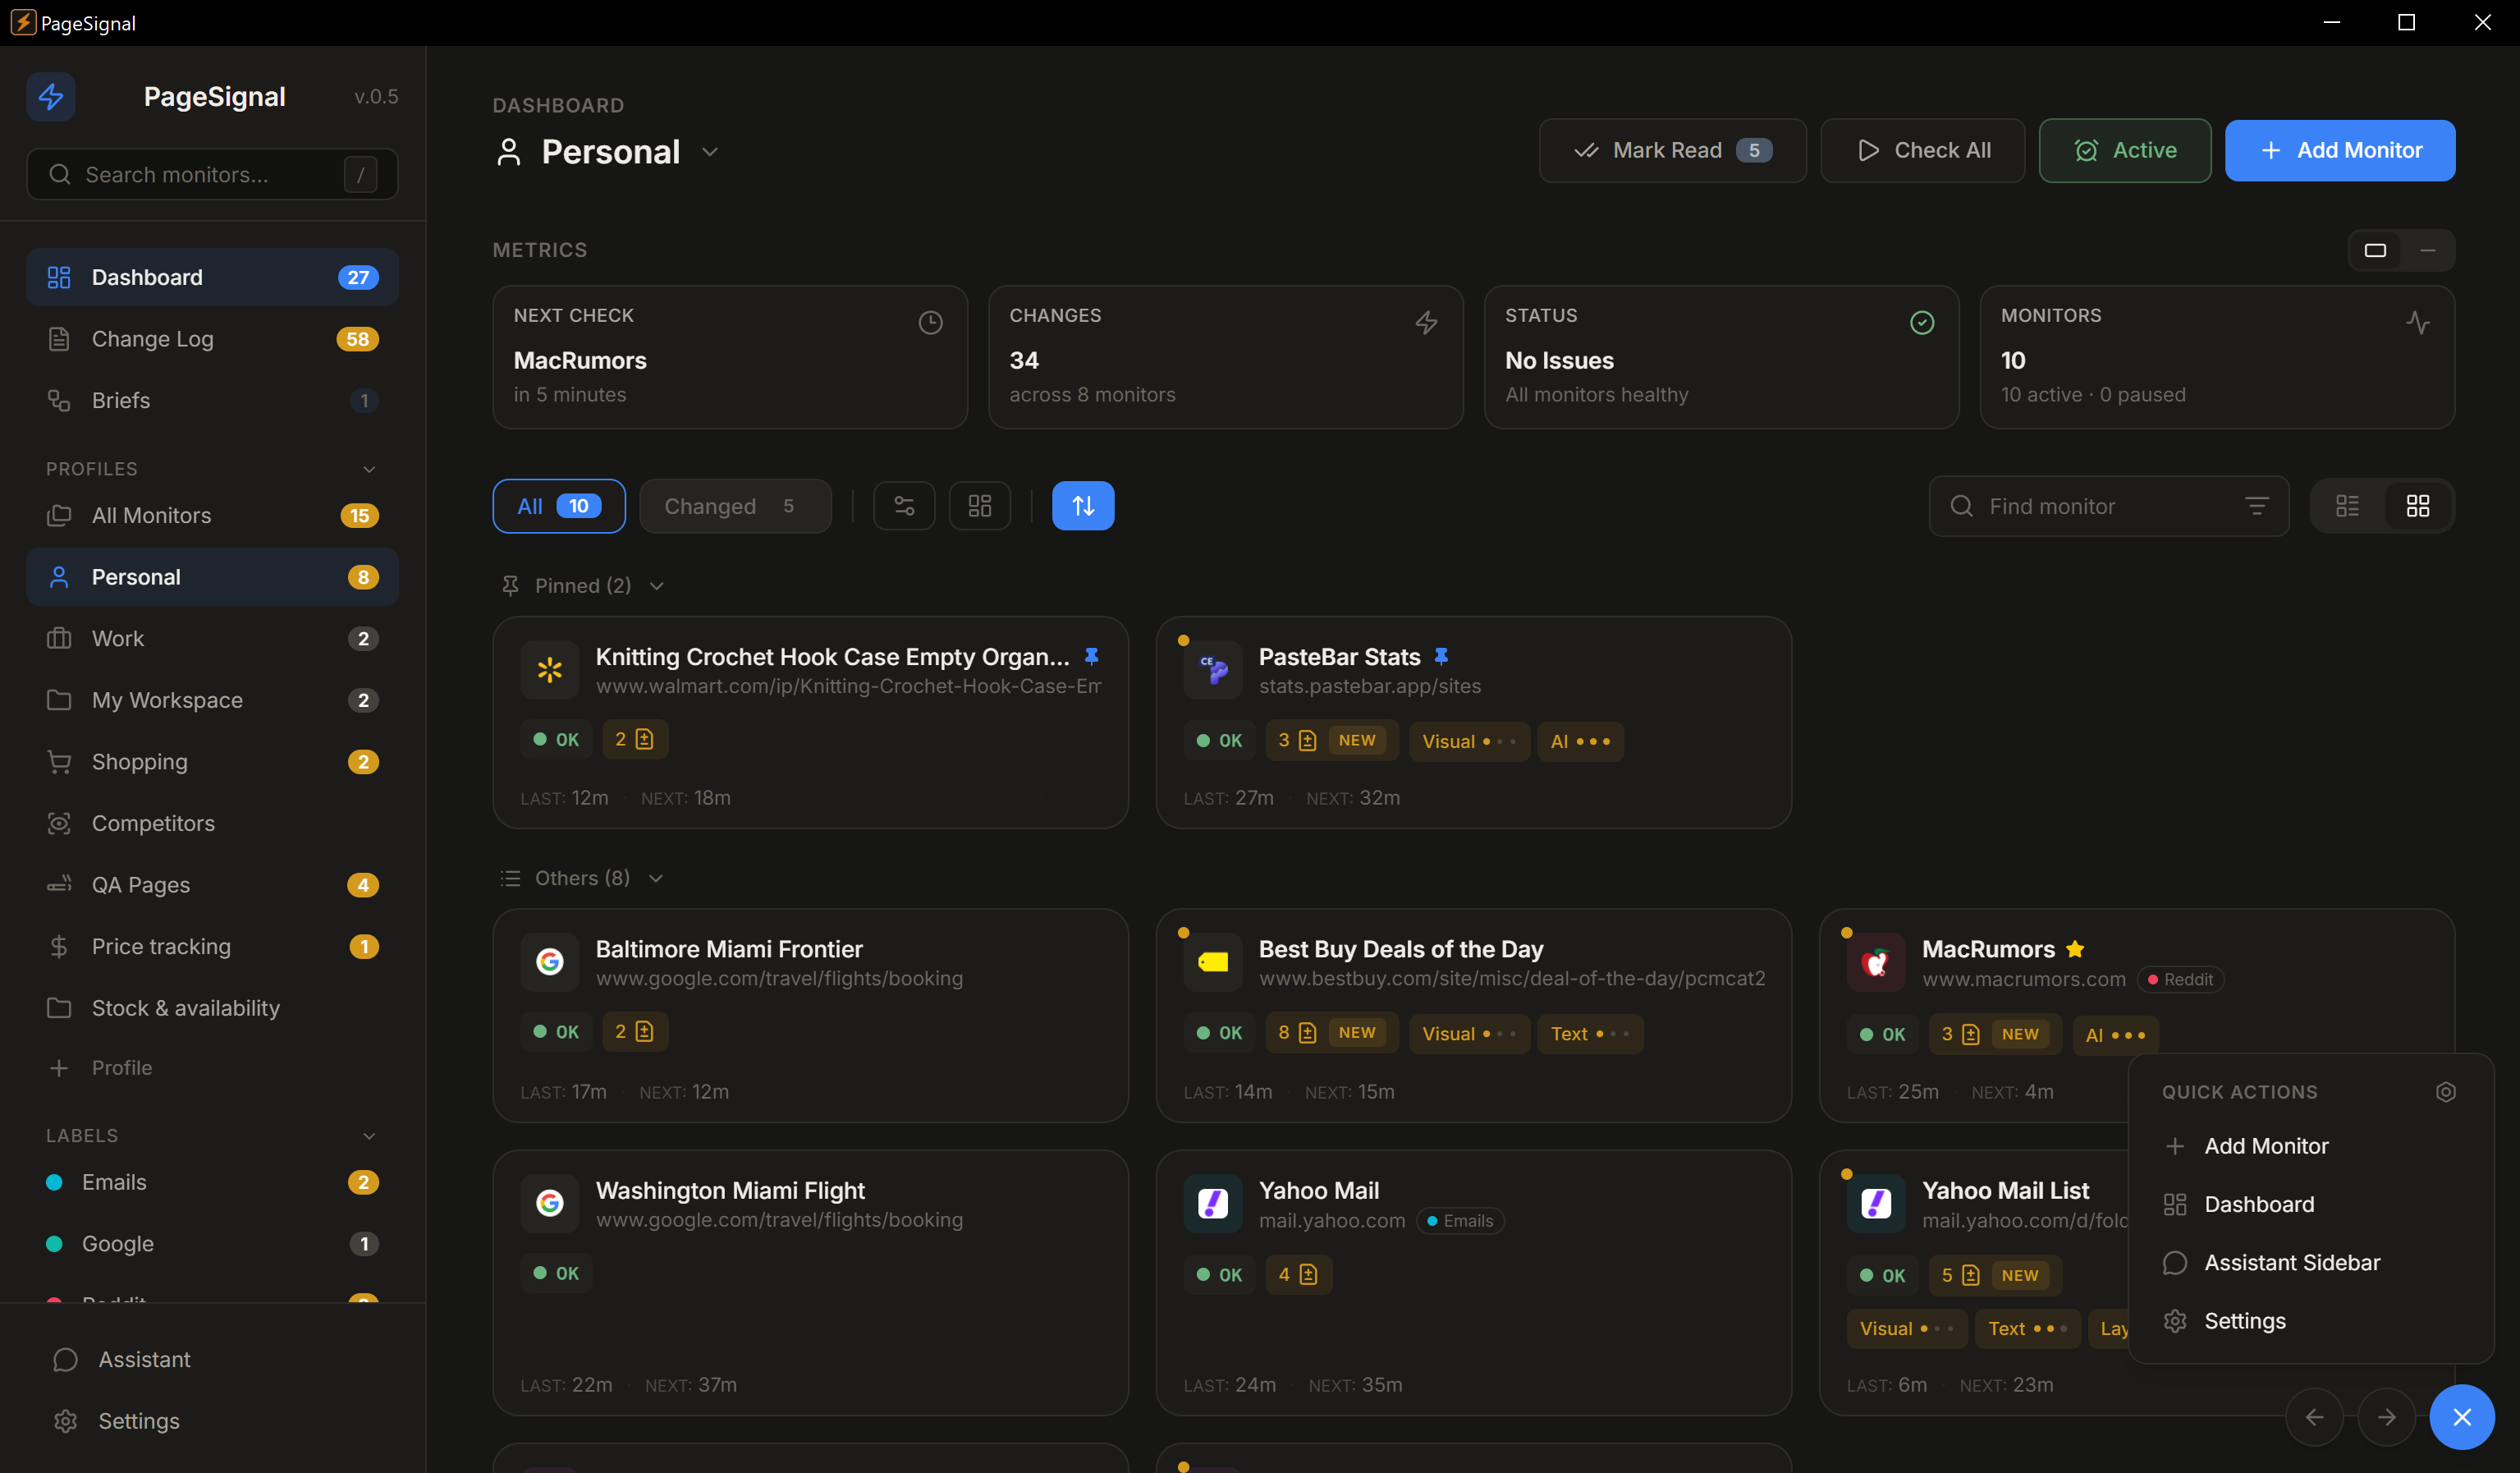The image size is (2520, 1473).
Task: Collapse the Pinned (2) section
Action: (657, 586)
